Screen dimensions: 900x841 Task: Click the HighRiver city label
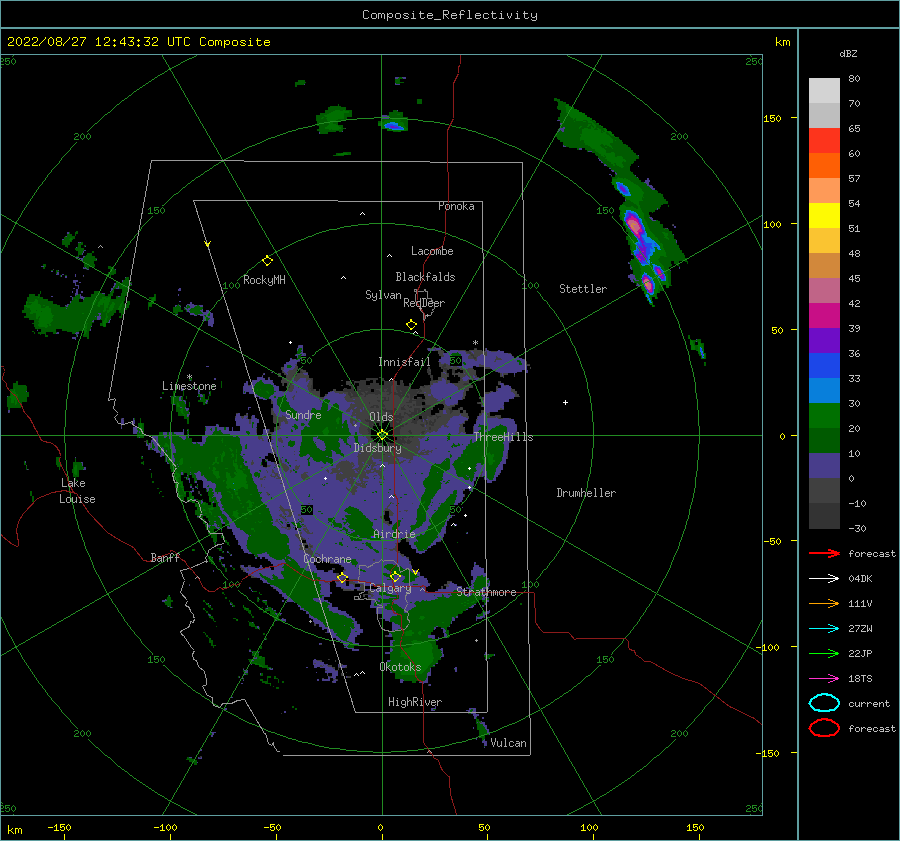(415, 702)
